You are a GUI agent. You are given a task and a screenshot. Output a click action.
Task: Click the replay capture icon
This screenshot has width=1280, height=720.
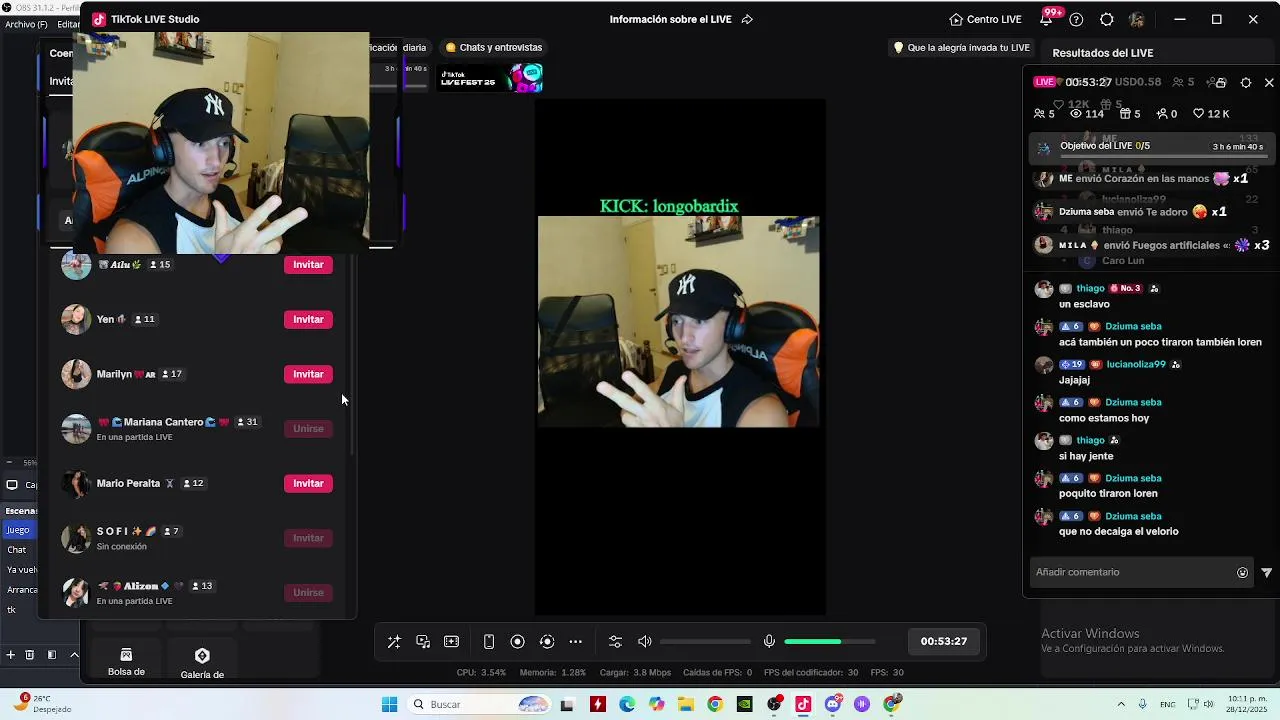pyautogui.click(x=547, y=642)
